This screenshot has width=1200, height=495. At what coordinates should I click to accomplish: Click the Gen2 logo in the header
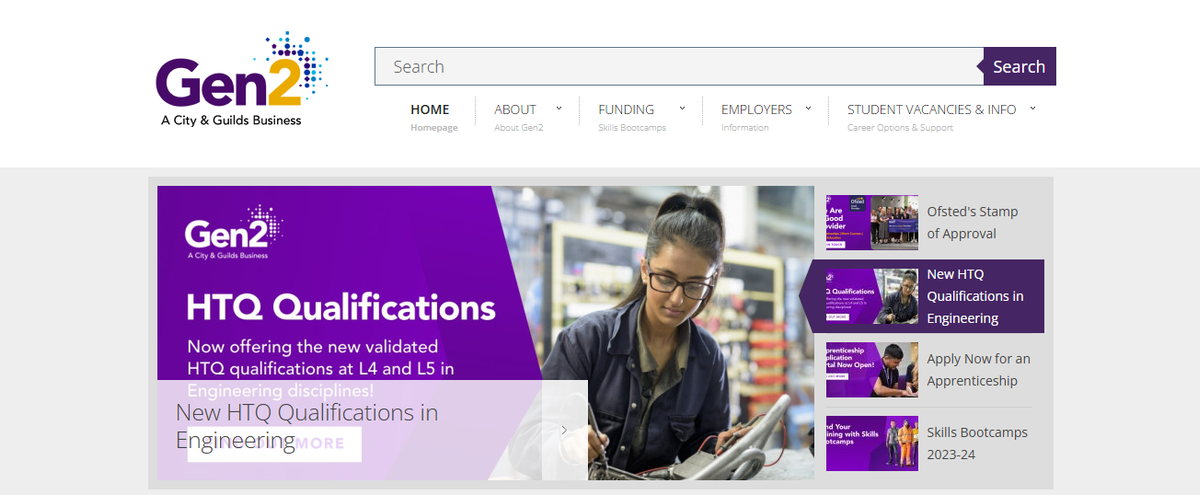point(243,80)
